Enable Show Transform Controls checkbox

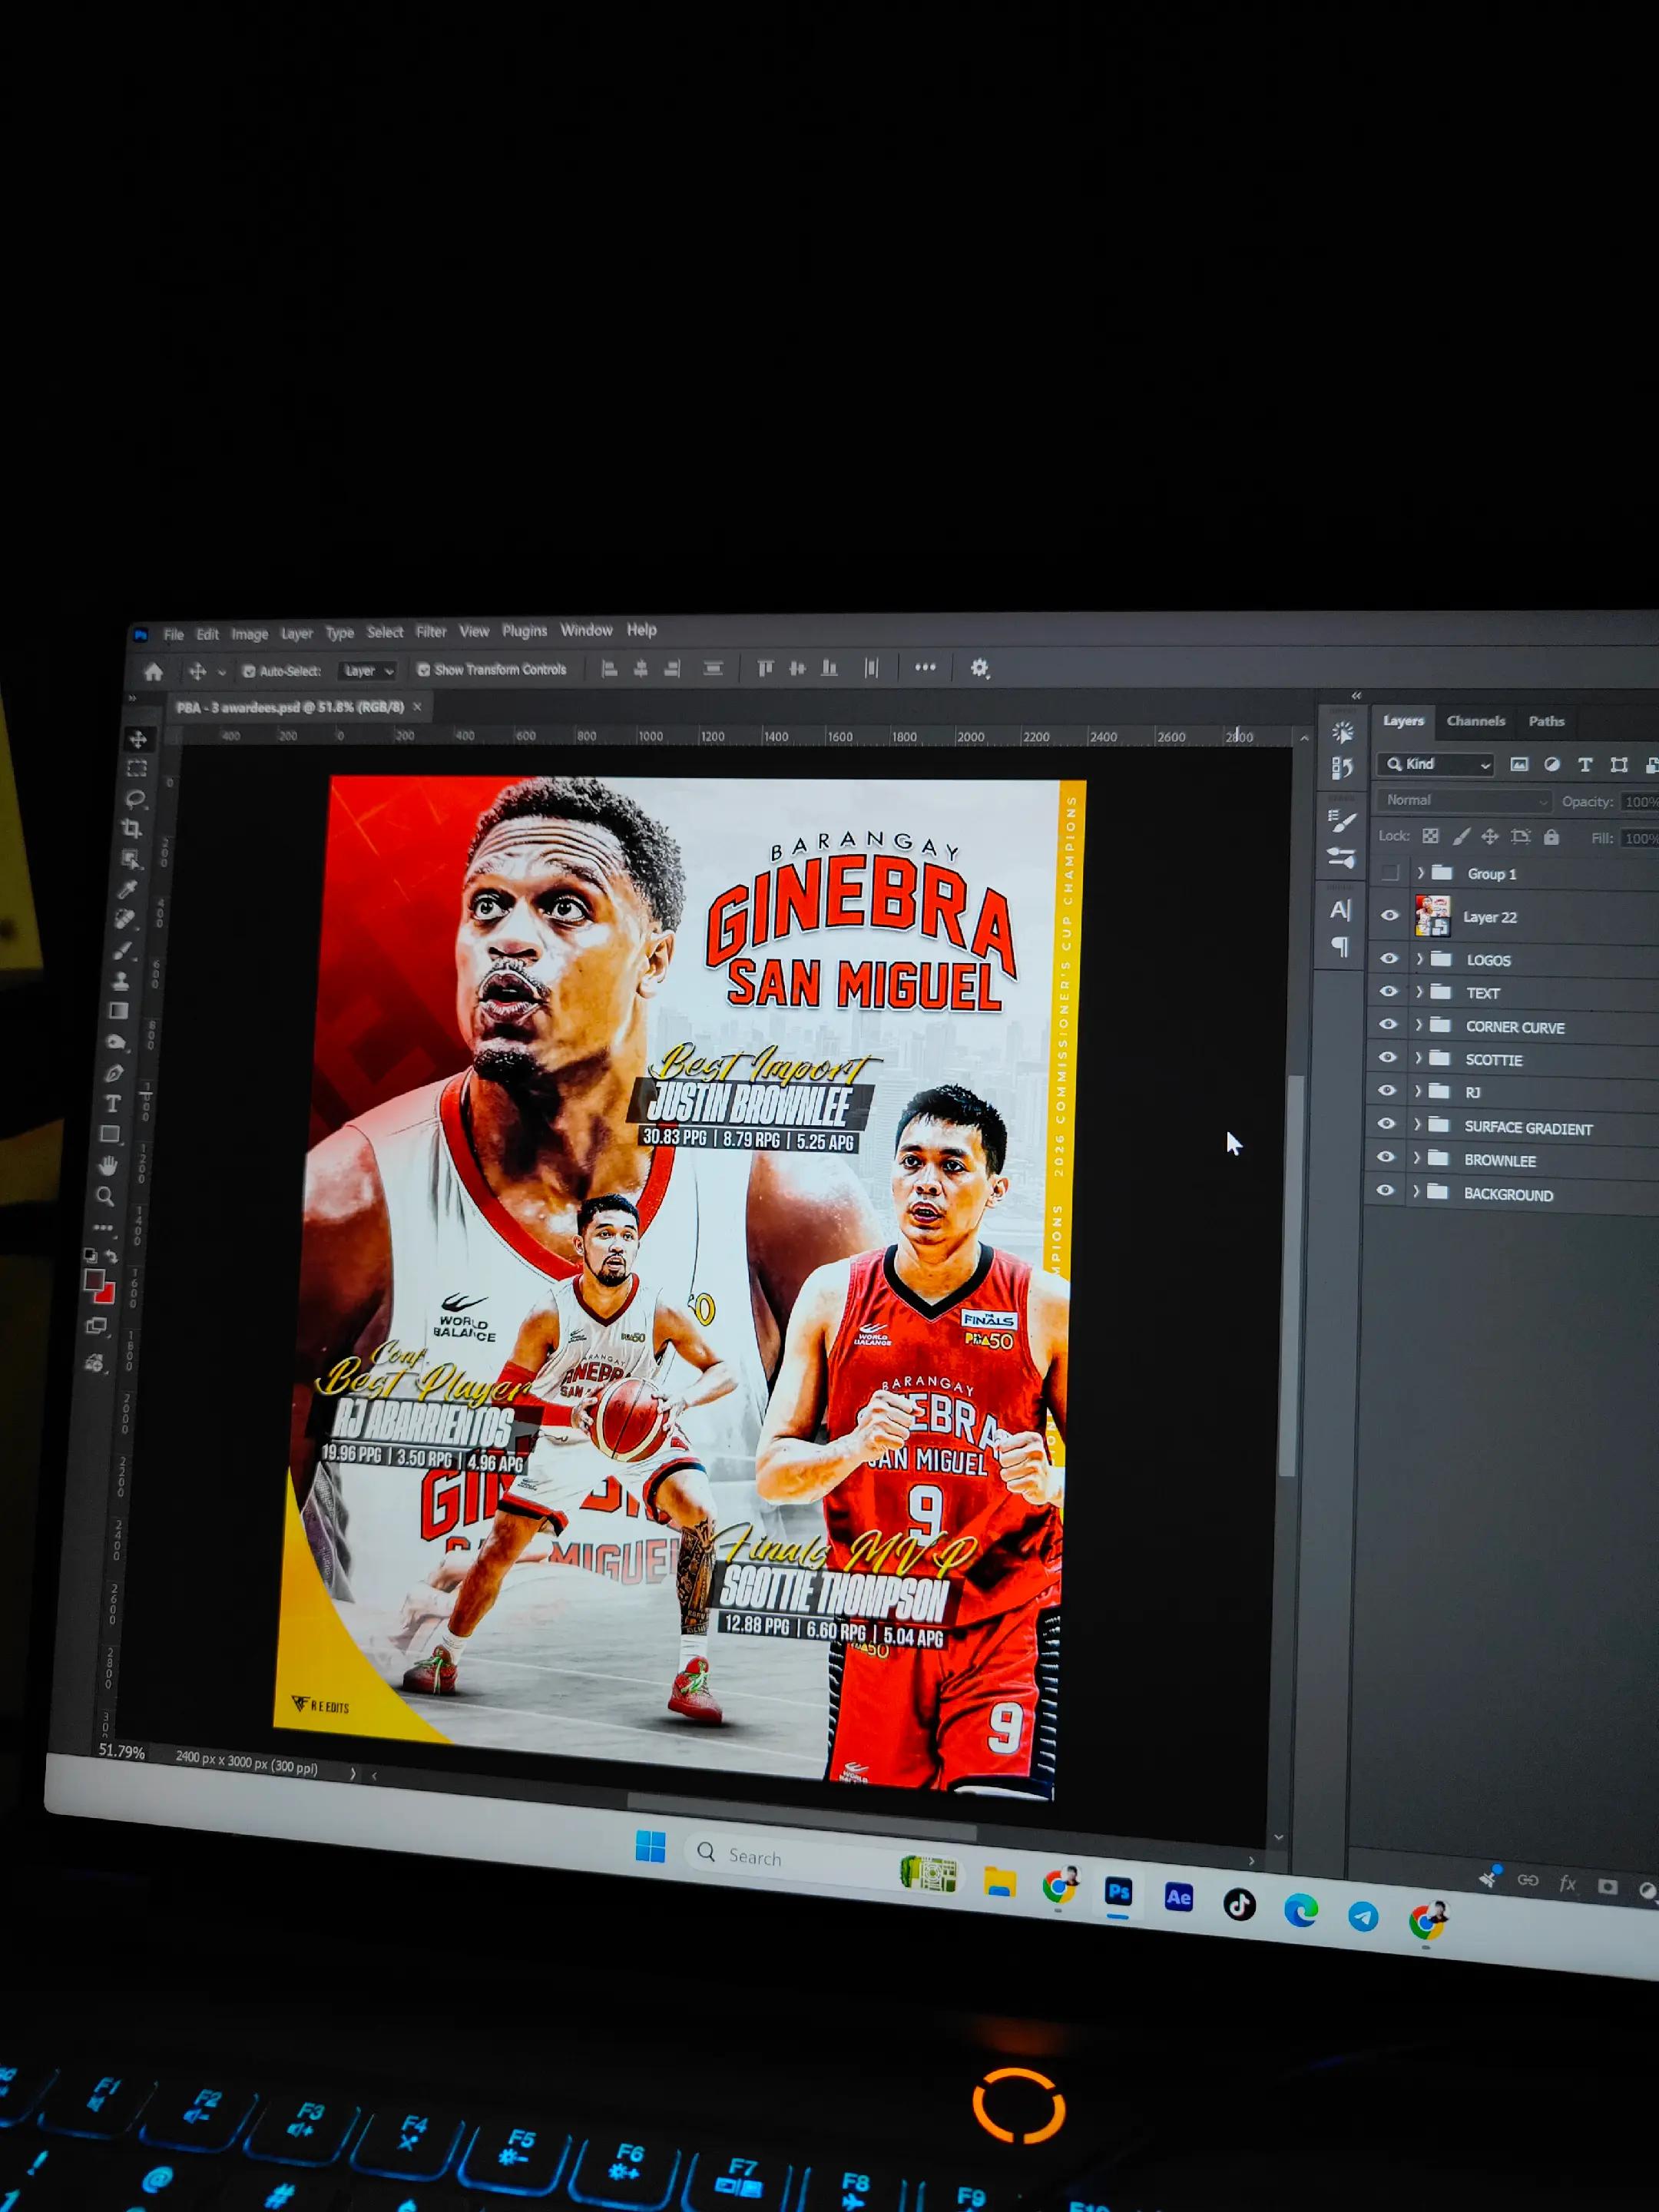[424, 670]
